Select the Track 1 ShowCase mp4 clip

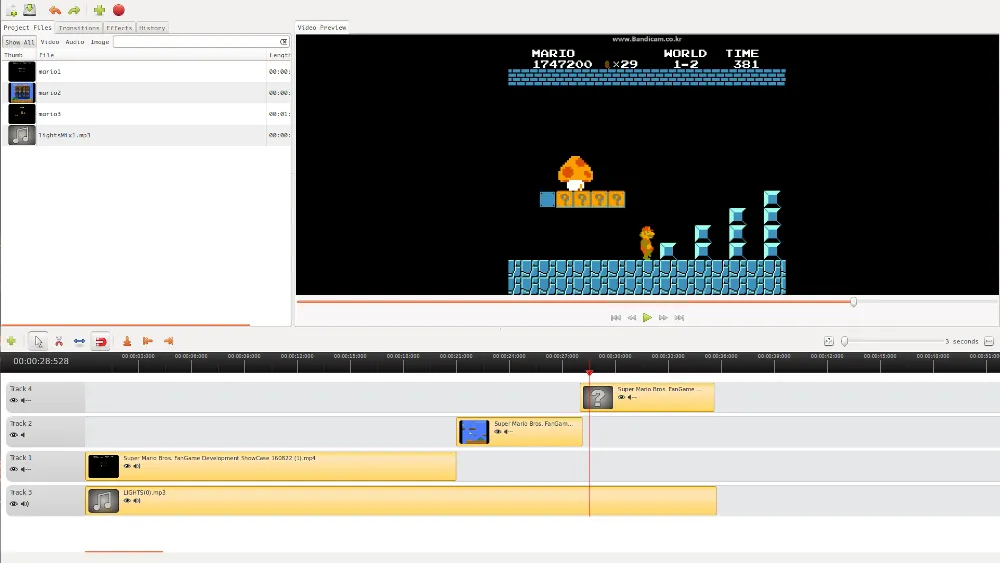271,466
